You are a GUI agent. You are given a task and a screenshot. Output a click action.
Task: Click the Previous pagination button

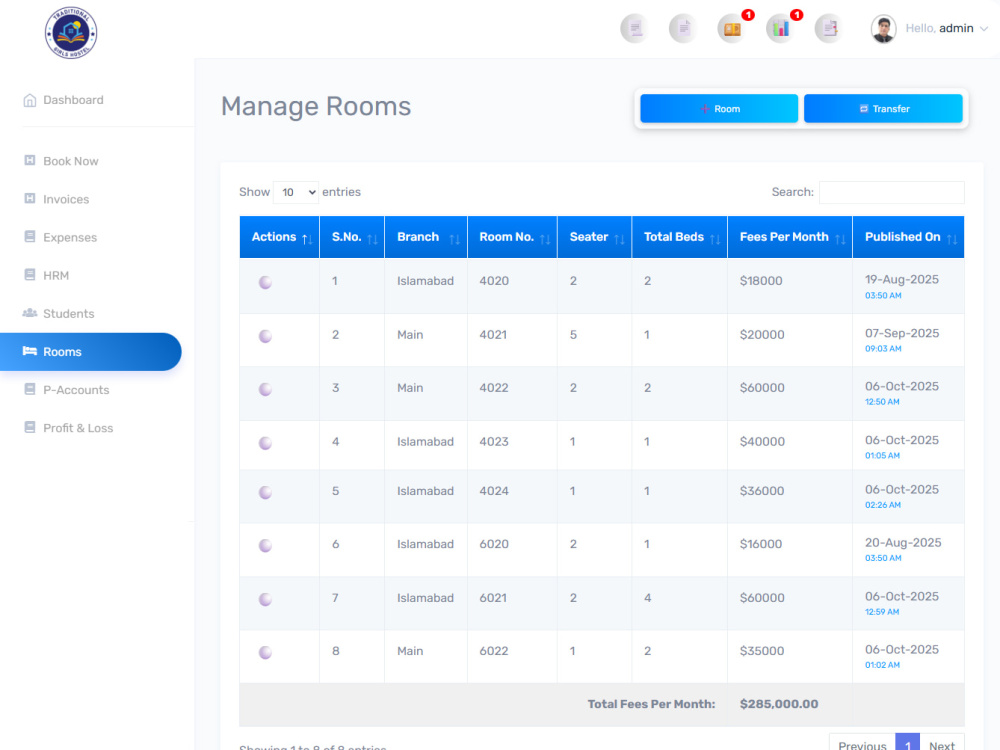coord(862,744)
